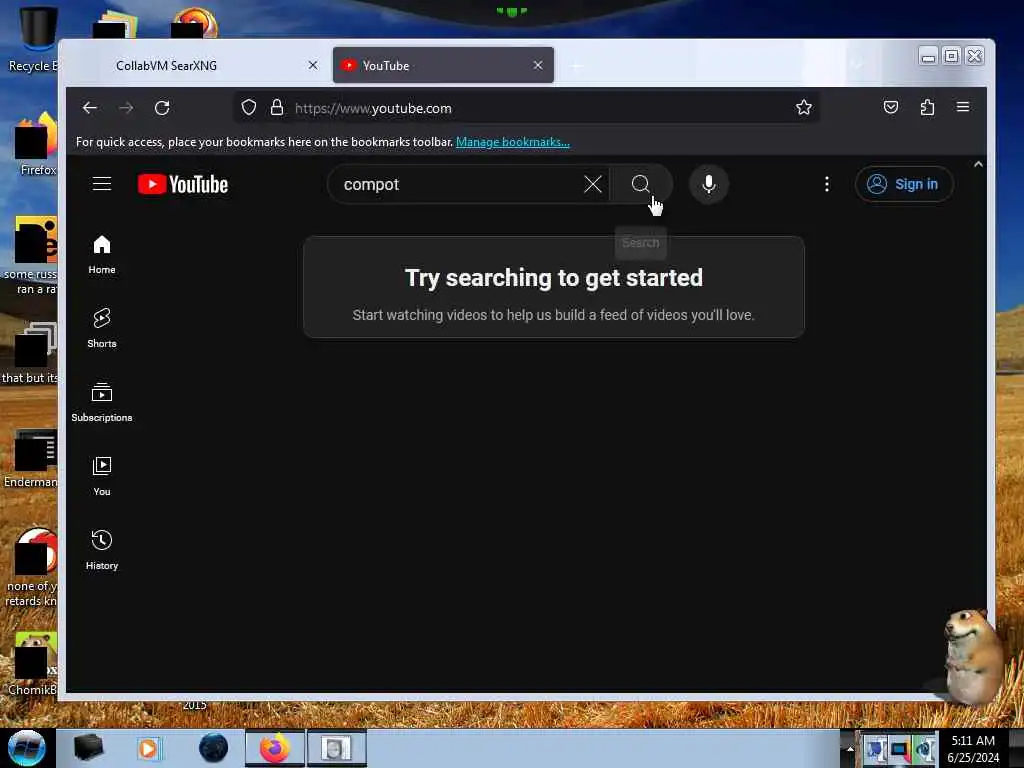Open media player taskbar icon
Screen dimensions: 1024x768
tap(148, 748)
